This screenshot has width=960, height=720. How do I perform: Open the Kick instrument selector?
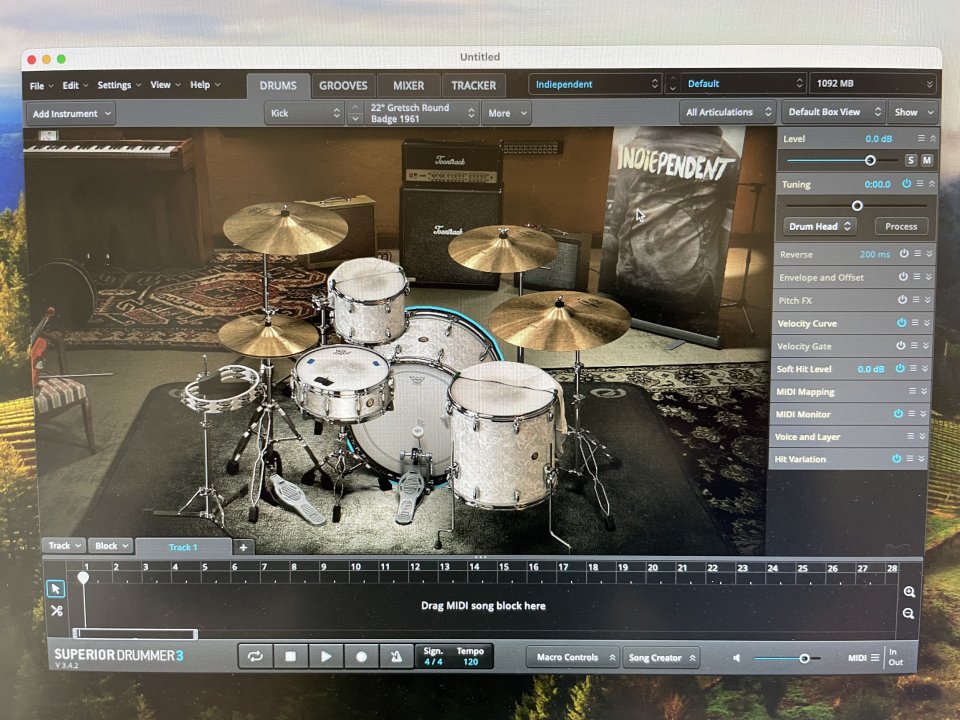tap(303, 113)
